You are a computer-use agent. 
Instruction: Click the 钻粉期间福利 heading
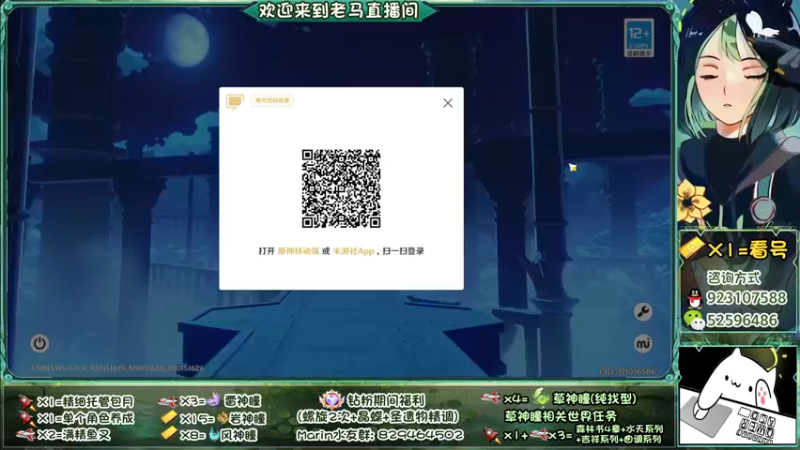[x=386, y=401]
